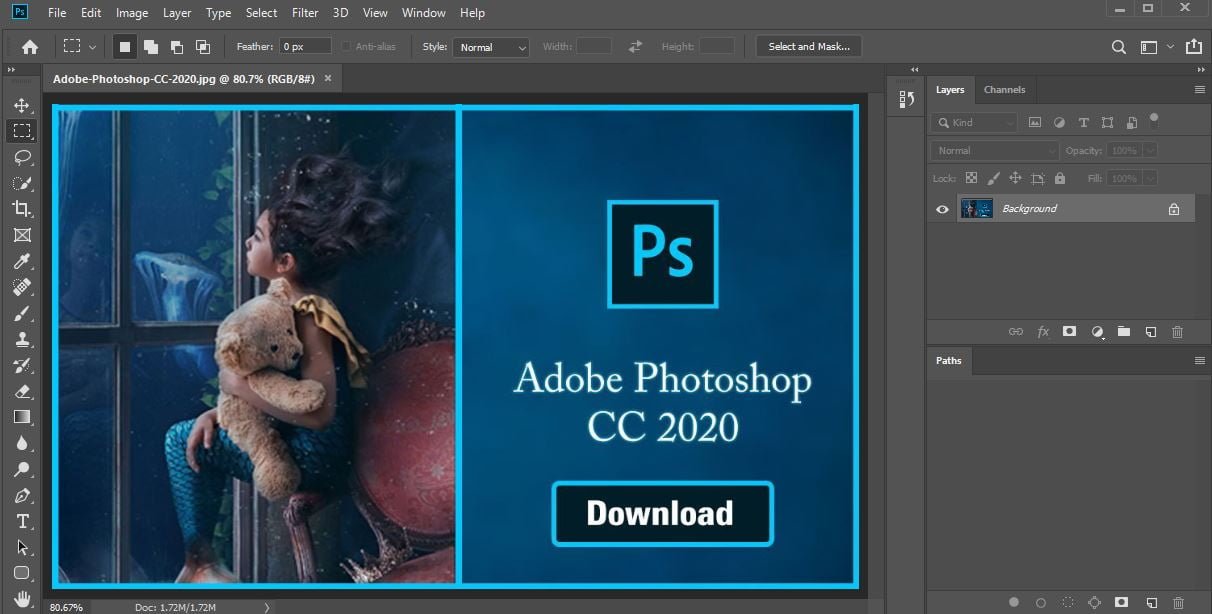Create a new layer with plus icon
The width and height of the screenshot is (1212, 614).
click(1150, 332)
